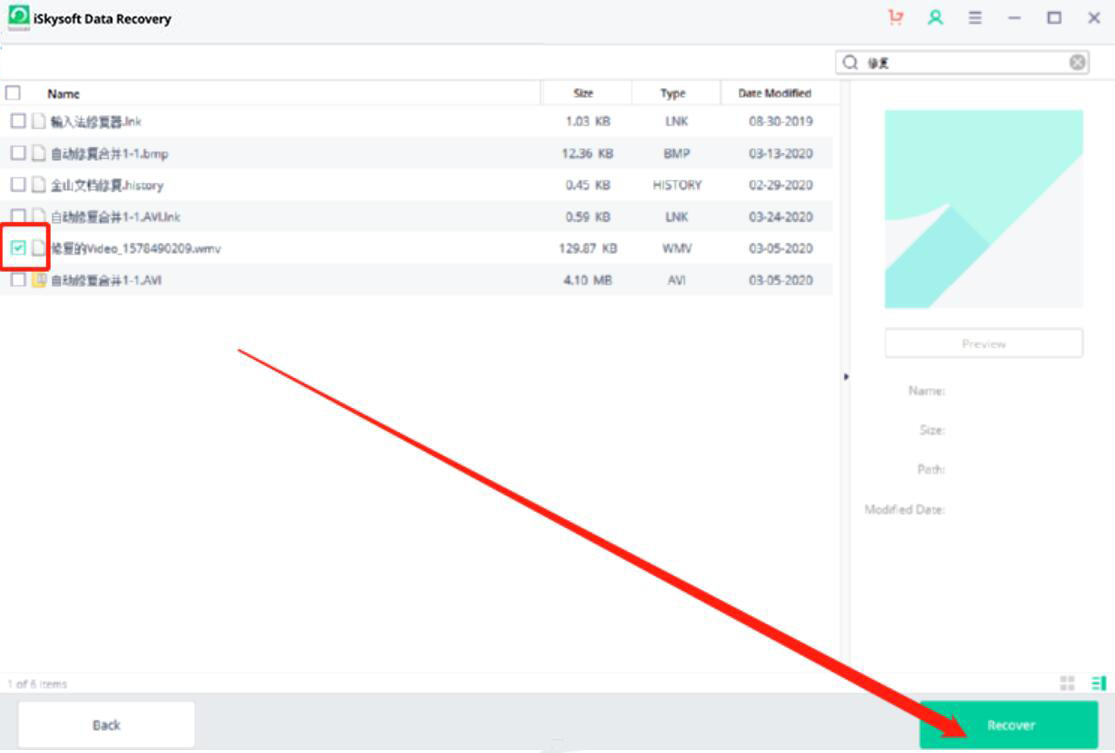Click the 03-24-2020 date cell
This screenshot has width=1115, height=753.
click(x=780, y=216)
